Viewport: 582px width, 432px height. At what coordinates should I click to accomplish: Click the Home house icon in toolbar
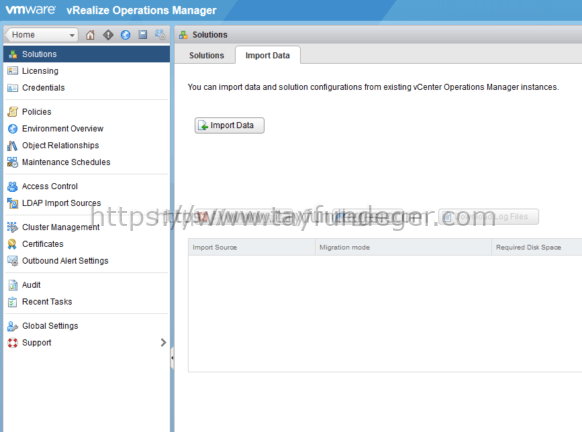pos(90,35)
